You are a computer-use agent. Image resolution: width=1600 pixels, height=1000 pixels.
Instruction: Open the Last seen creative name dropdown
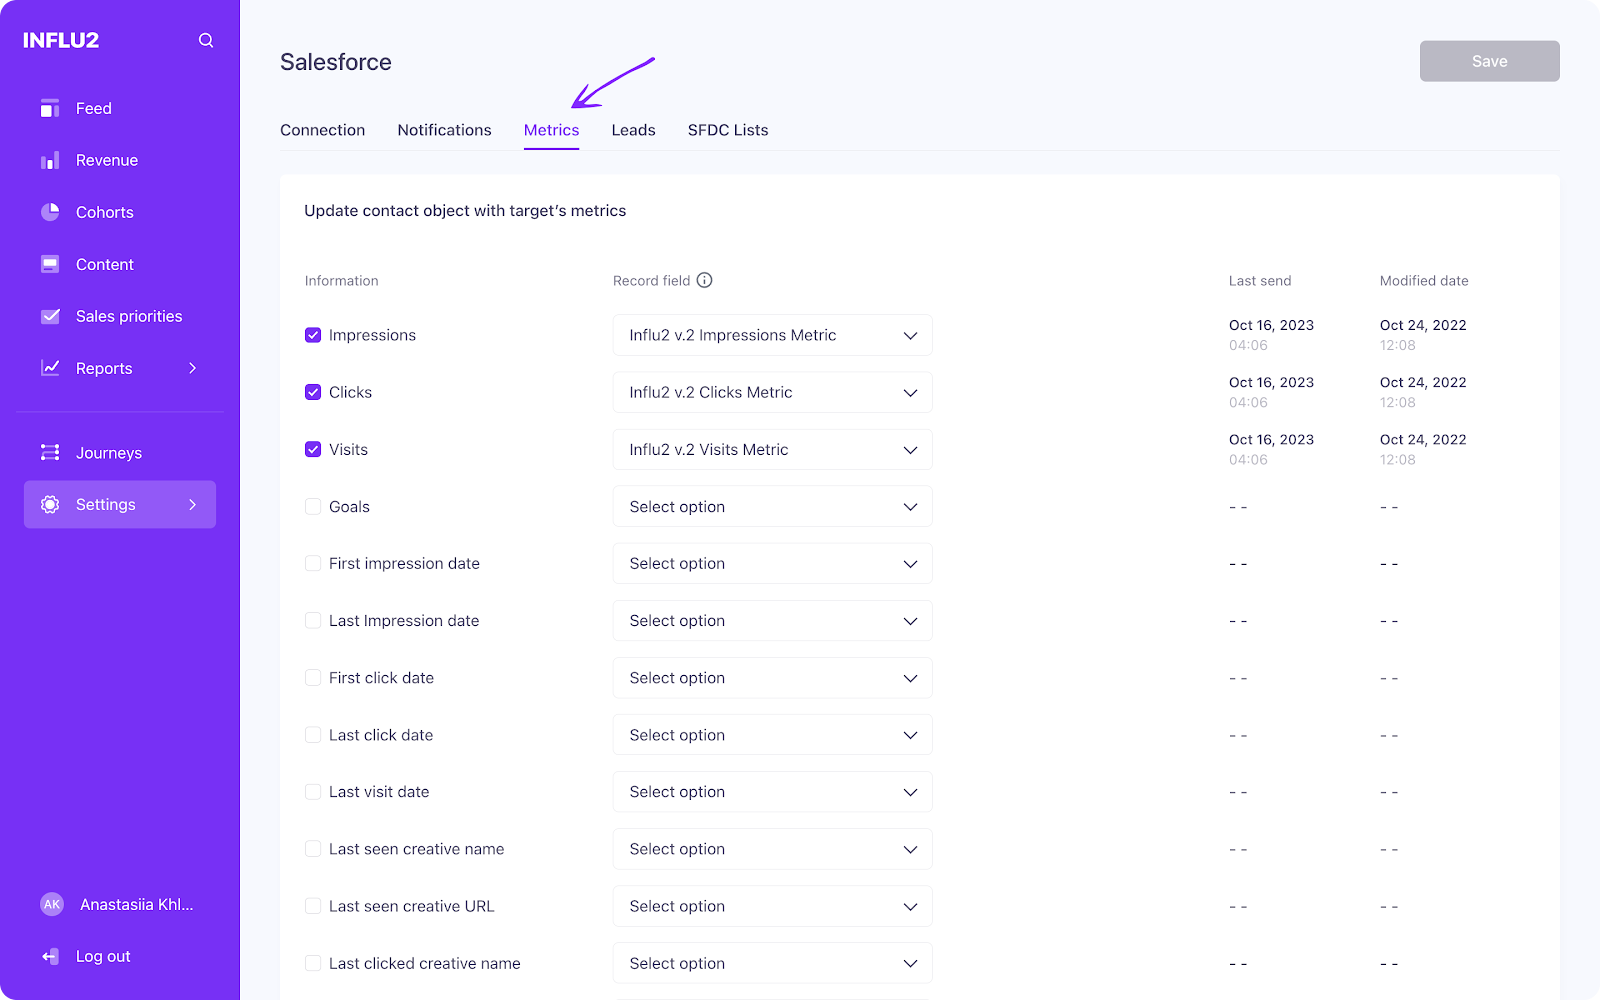point(772,848)
